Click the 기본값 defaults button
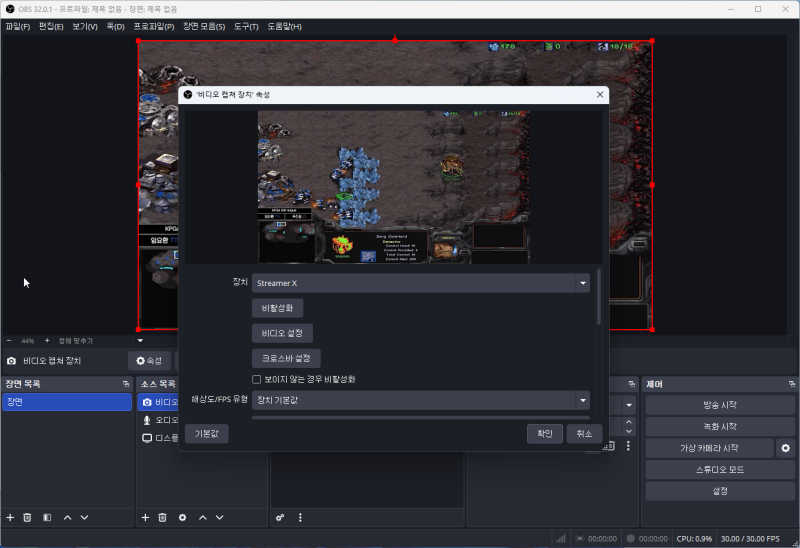The width and height of the screenshot is (800, 548). pos(207,434)
